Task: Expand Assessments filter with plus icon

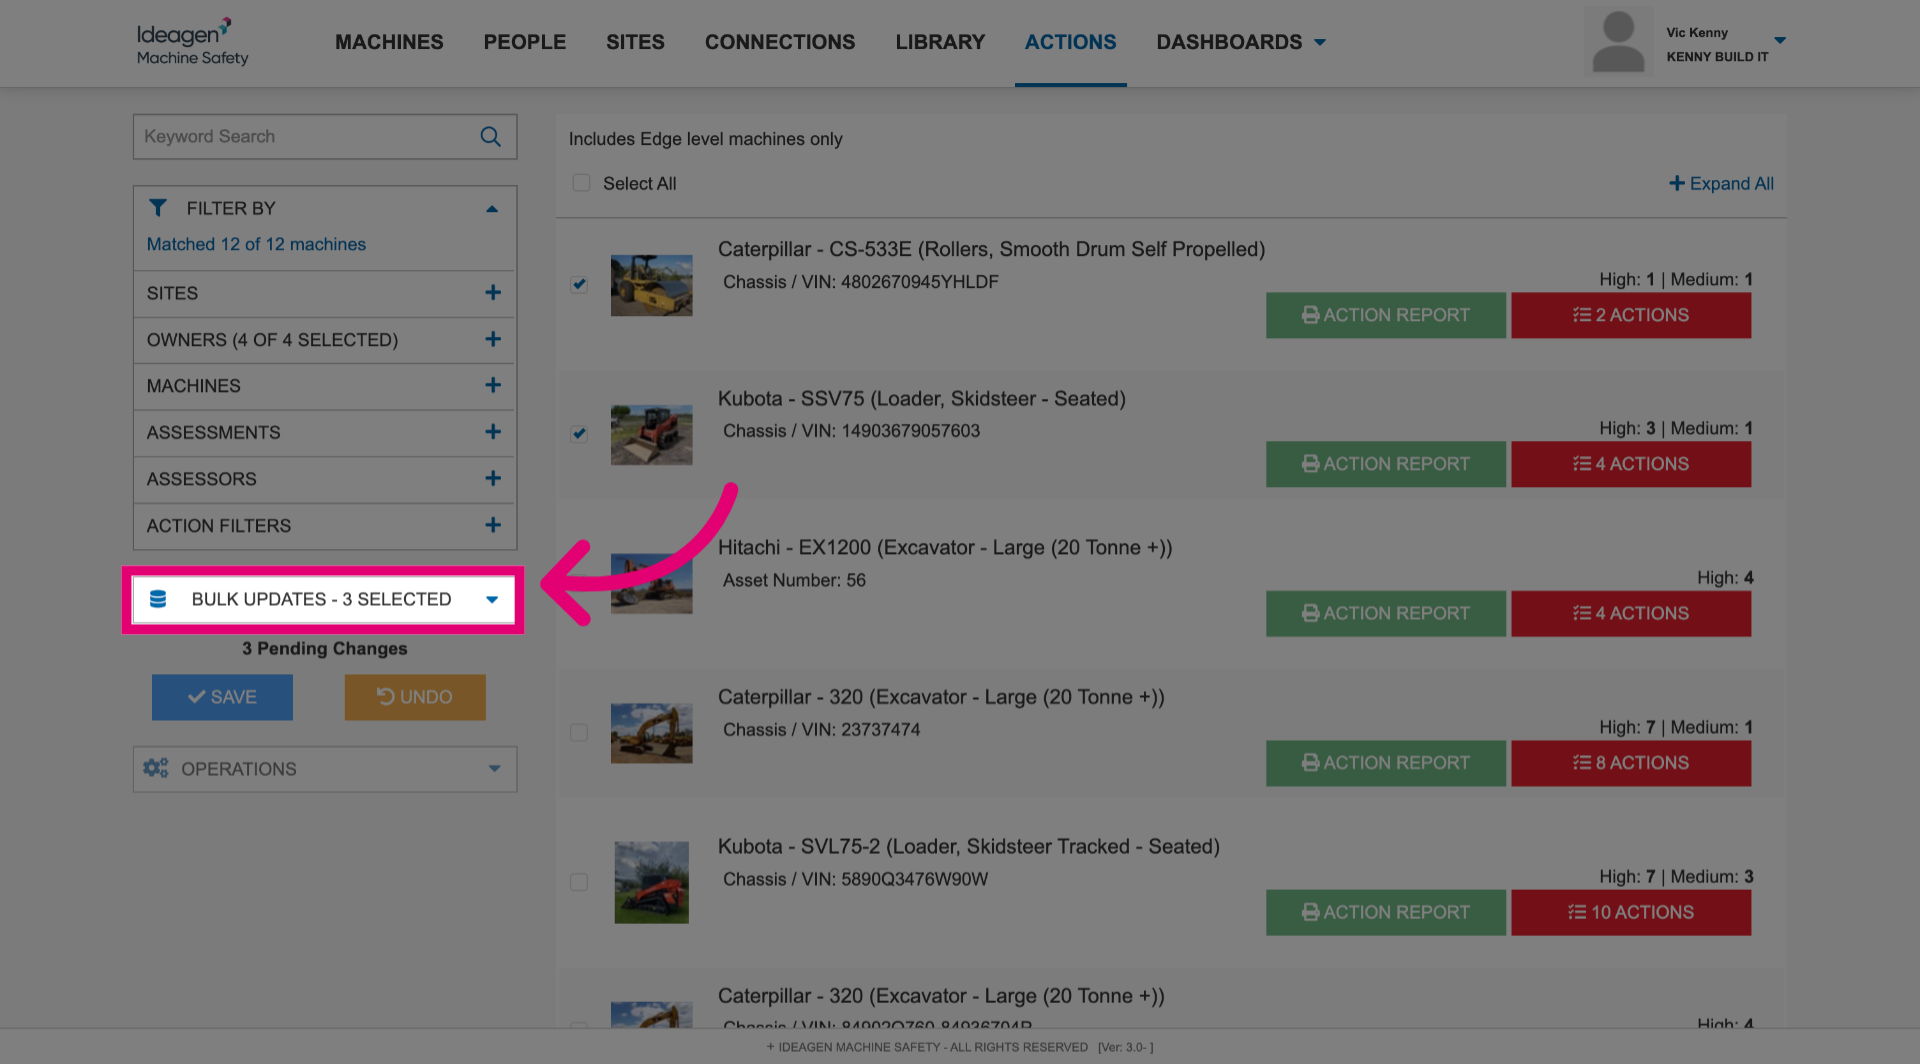Action: 493,432
